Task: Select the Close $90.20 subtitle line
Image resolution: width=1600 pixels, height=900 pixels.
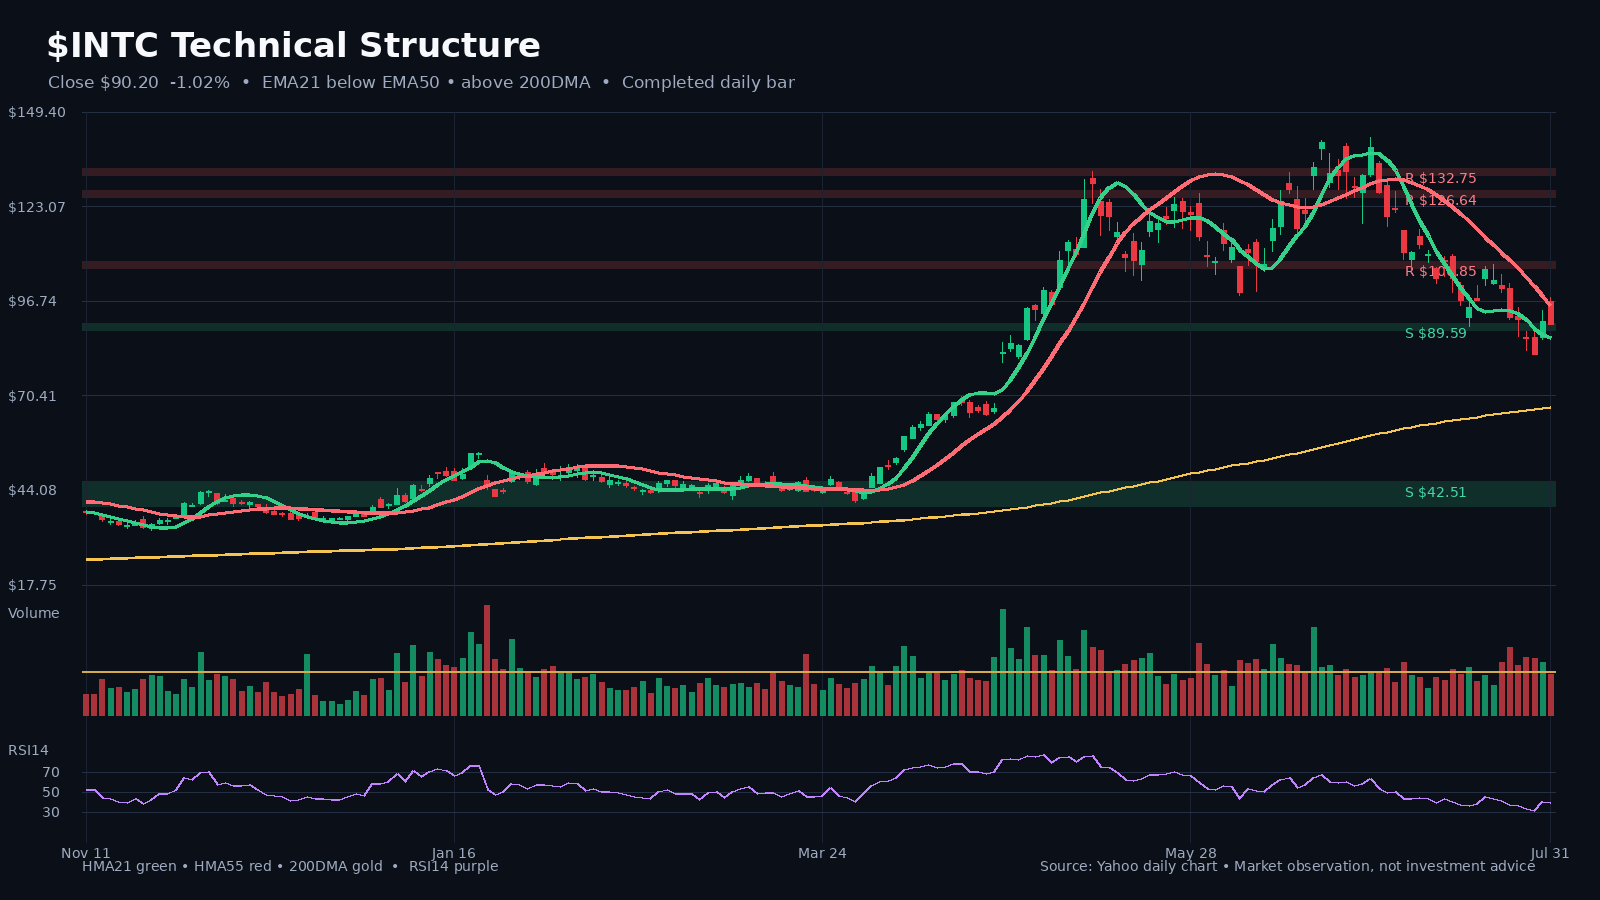Action: (421, 83)
